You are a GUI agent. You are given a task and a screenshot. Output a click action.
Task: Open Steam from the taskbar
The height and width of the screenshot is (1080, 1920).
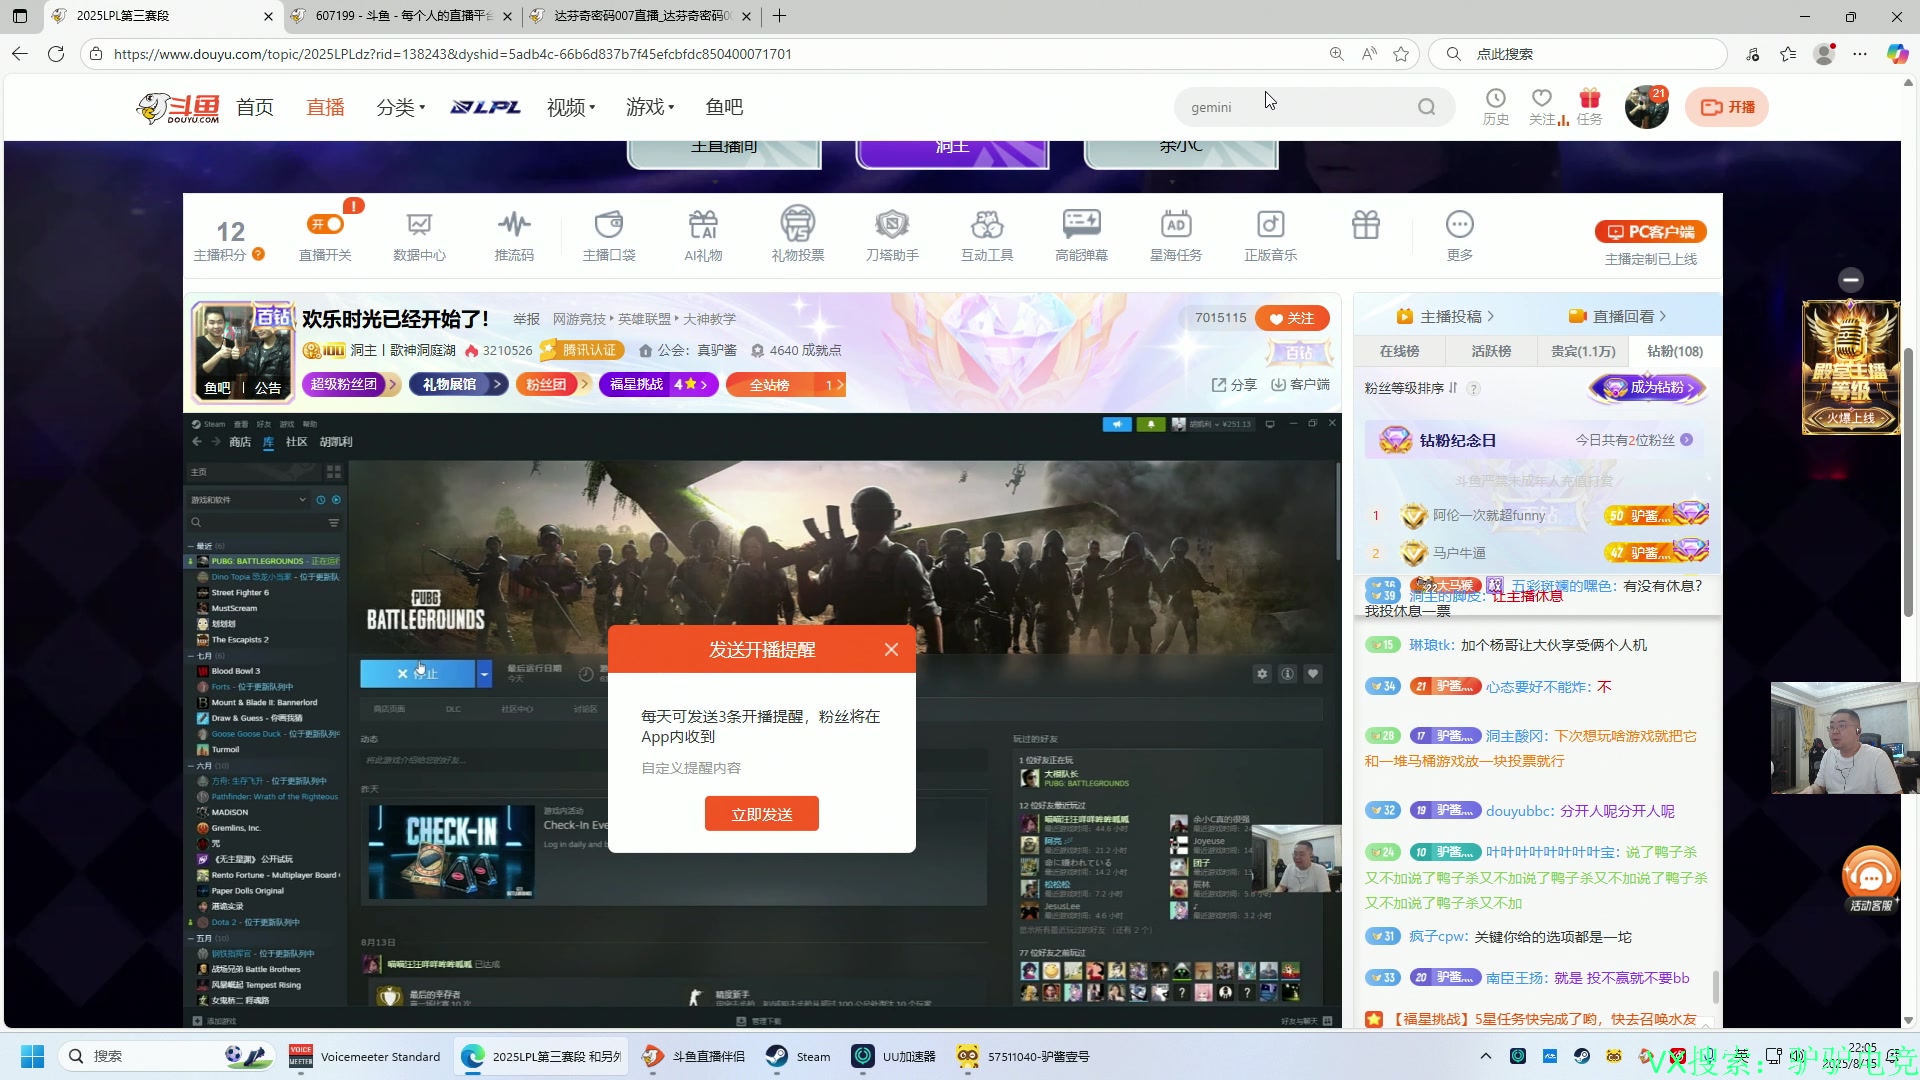pos(798,1056)
